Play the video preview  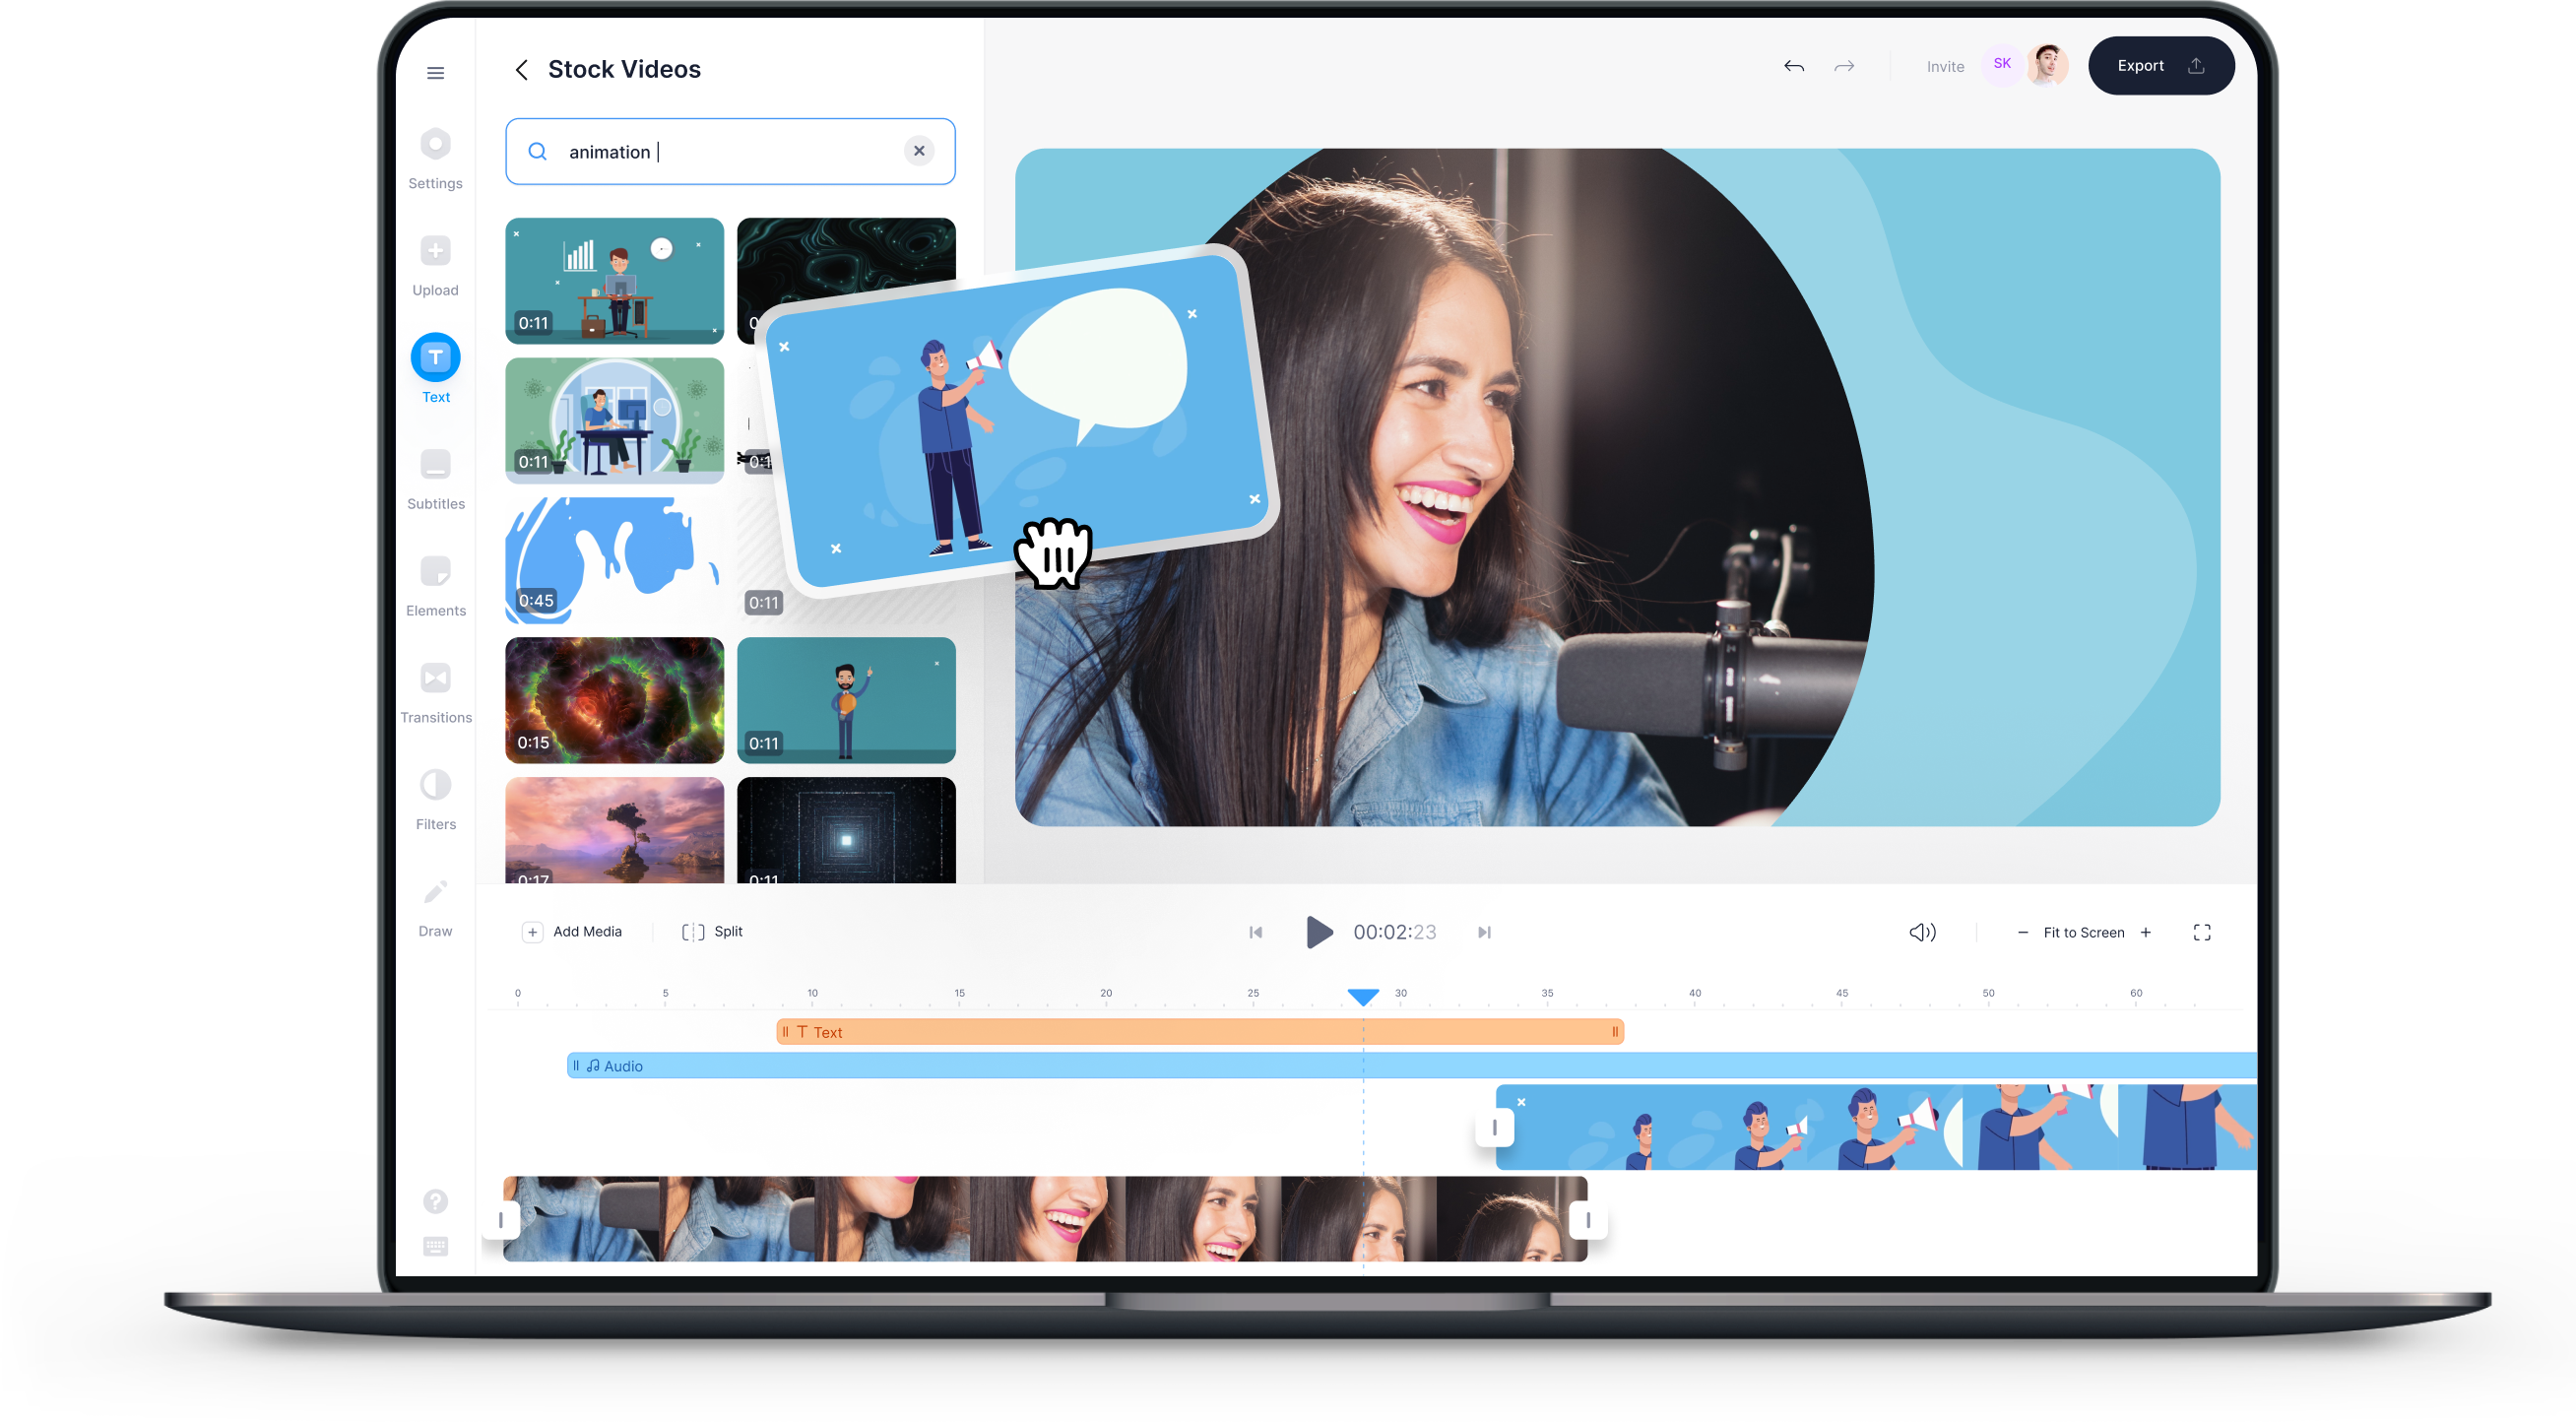[x=1318, y=931]
